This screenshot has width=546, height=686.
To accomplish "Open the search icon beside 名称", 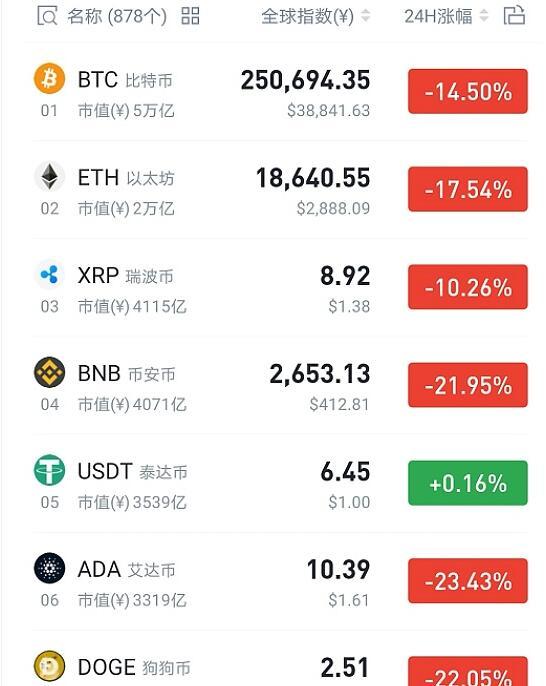I will coord(47,16).
